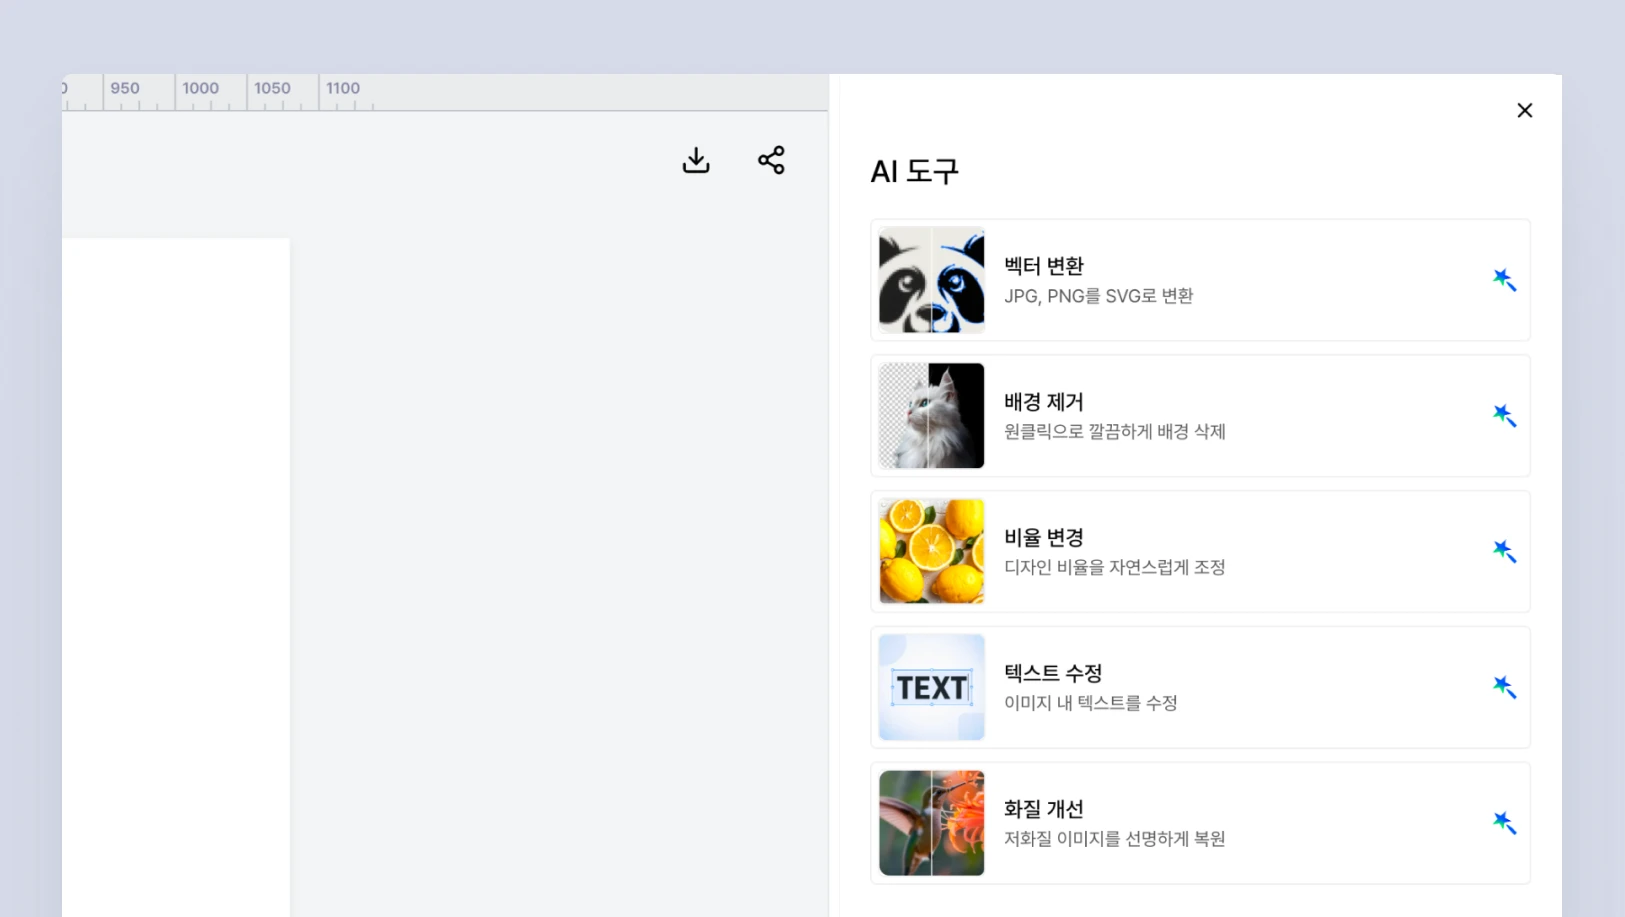The image size is (1625, 917).
Task: Click the magic wand icon for 벡터 변환
Action: (1504, 280)
